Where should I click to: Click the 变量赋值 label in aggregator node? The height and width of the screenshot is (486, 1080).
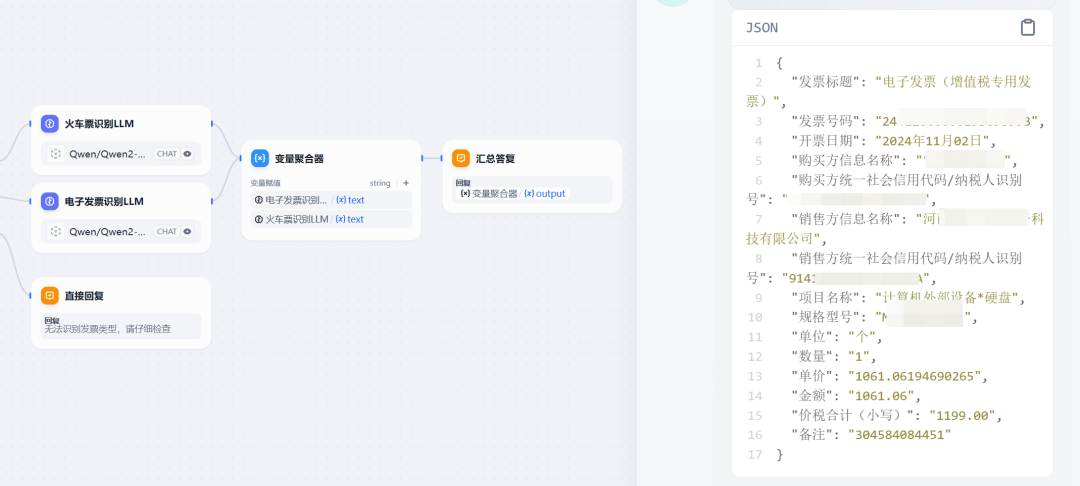(x=265, y=183)
